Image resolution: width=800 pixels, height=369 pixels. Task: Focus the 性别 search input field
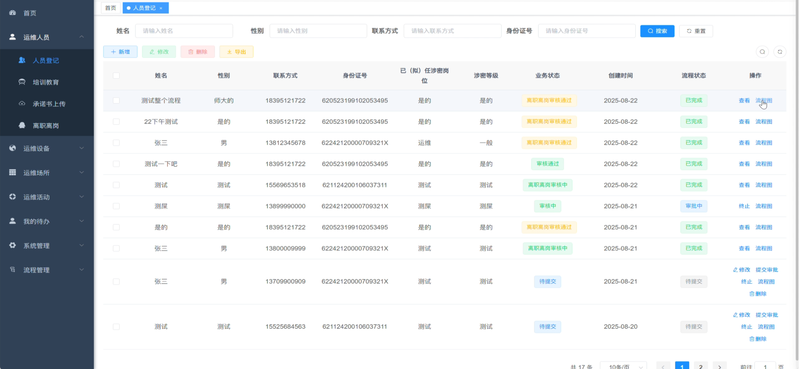[x=318, y=31]
